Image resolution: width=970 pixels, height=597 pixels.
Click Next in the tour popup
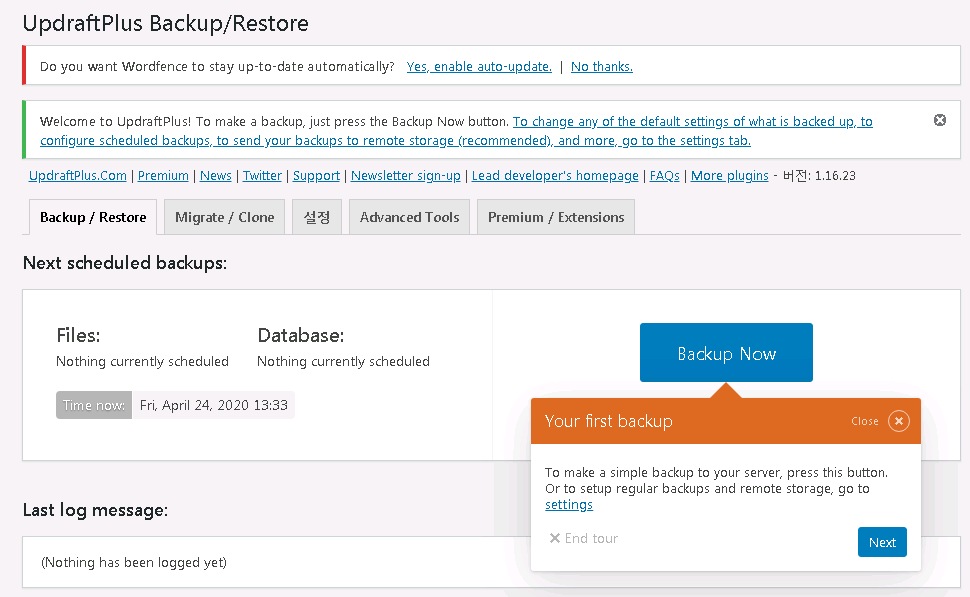click(882, 542)
